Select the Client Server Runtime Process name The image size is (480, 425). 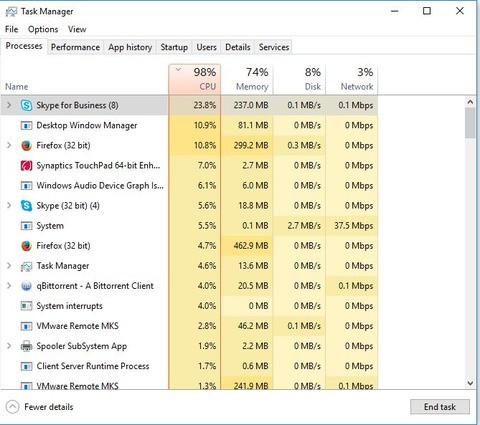[93, 366]
